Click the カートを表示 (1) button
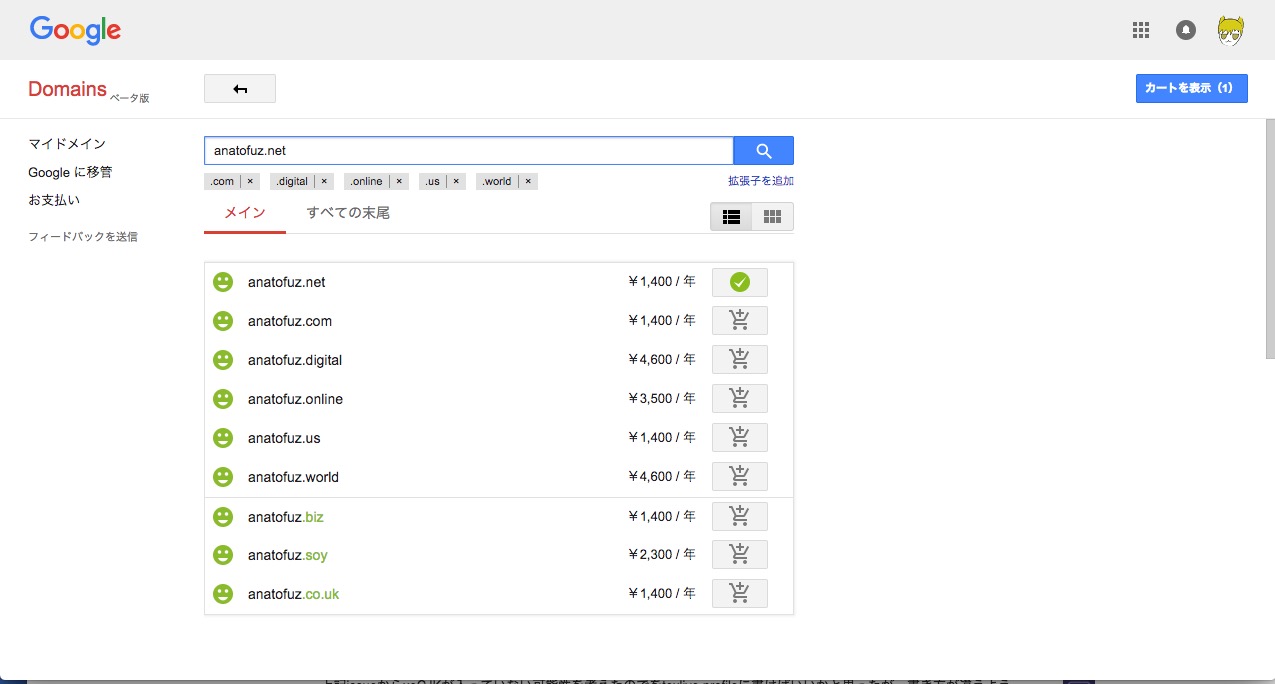Viewport: 1275px width, 684px height. (x=1191, y=88)
